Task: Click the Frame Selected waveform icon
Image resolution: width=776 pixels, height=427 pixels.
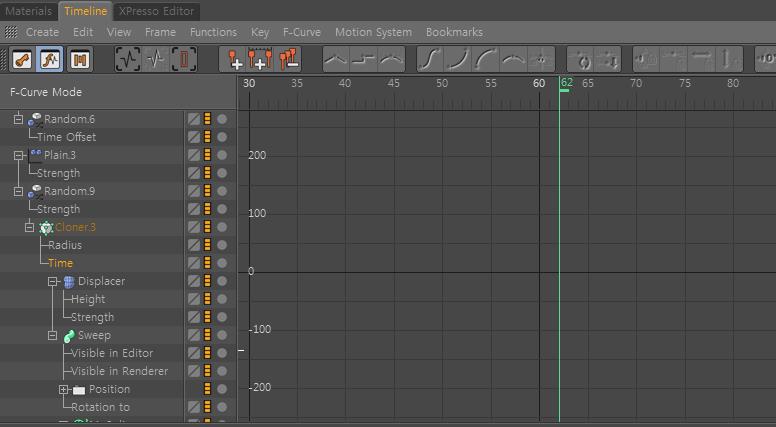Action: click(156, 60)
